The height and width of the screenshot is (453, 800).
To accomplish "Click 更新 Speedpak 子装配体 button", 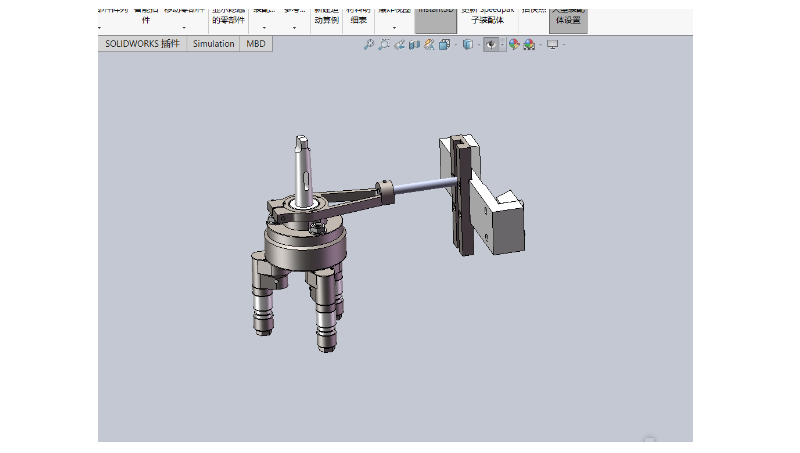I will click(x=488, y=18).
